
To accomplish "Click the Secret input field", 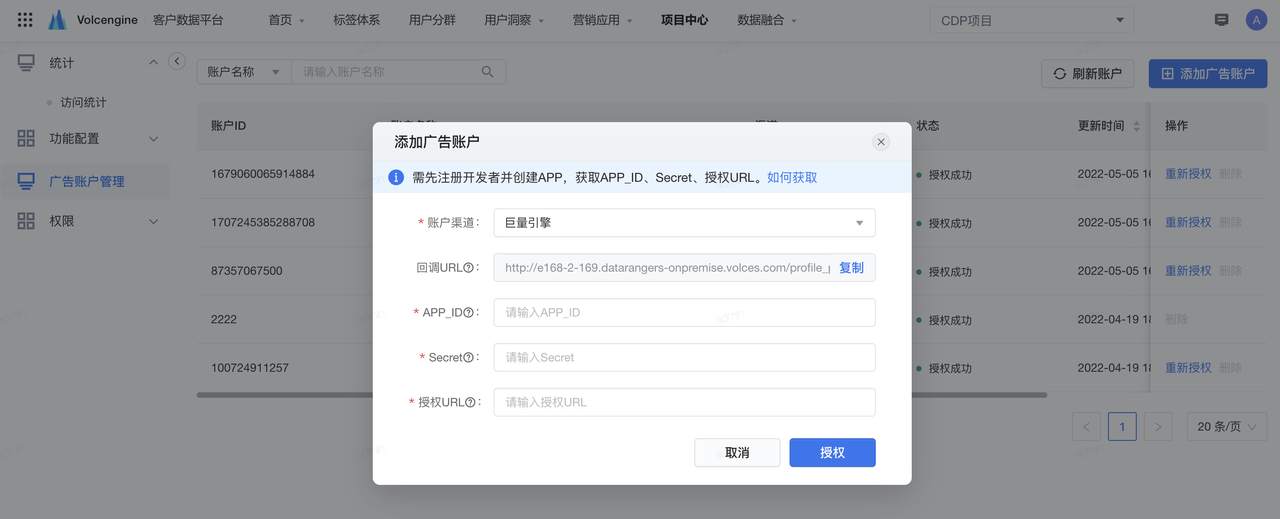I will 684,357.
